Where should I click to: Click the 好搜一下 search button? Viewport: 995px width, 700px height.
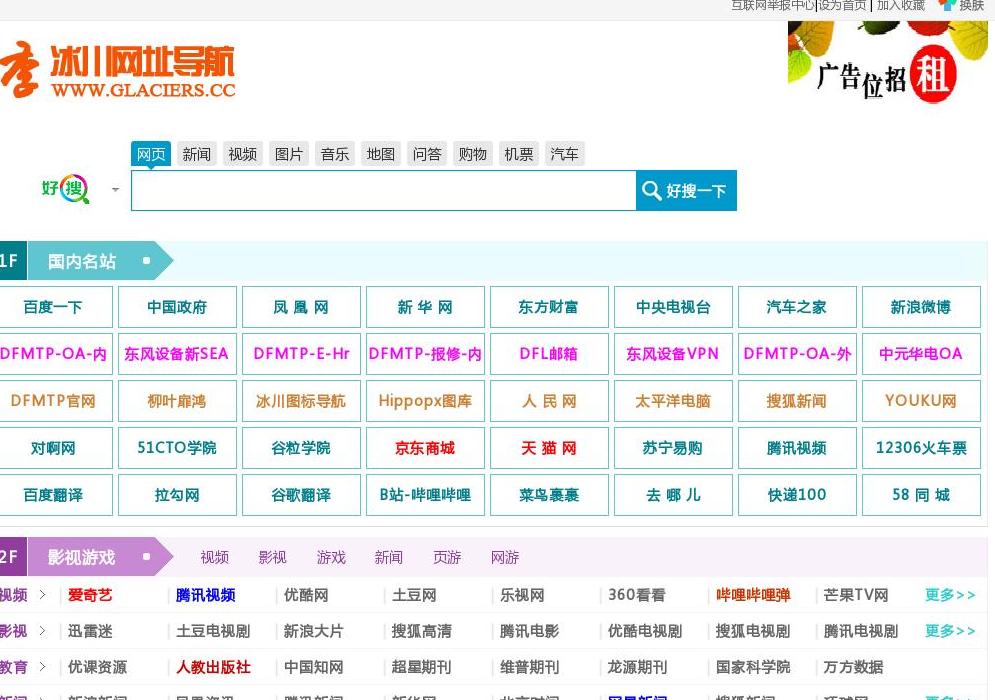point(686,190)
